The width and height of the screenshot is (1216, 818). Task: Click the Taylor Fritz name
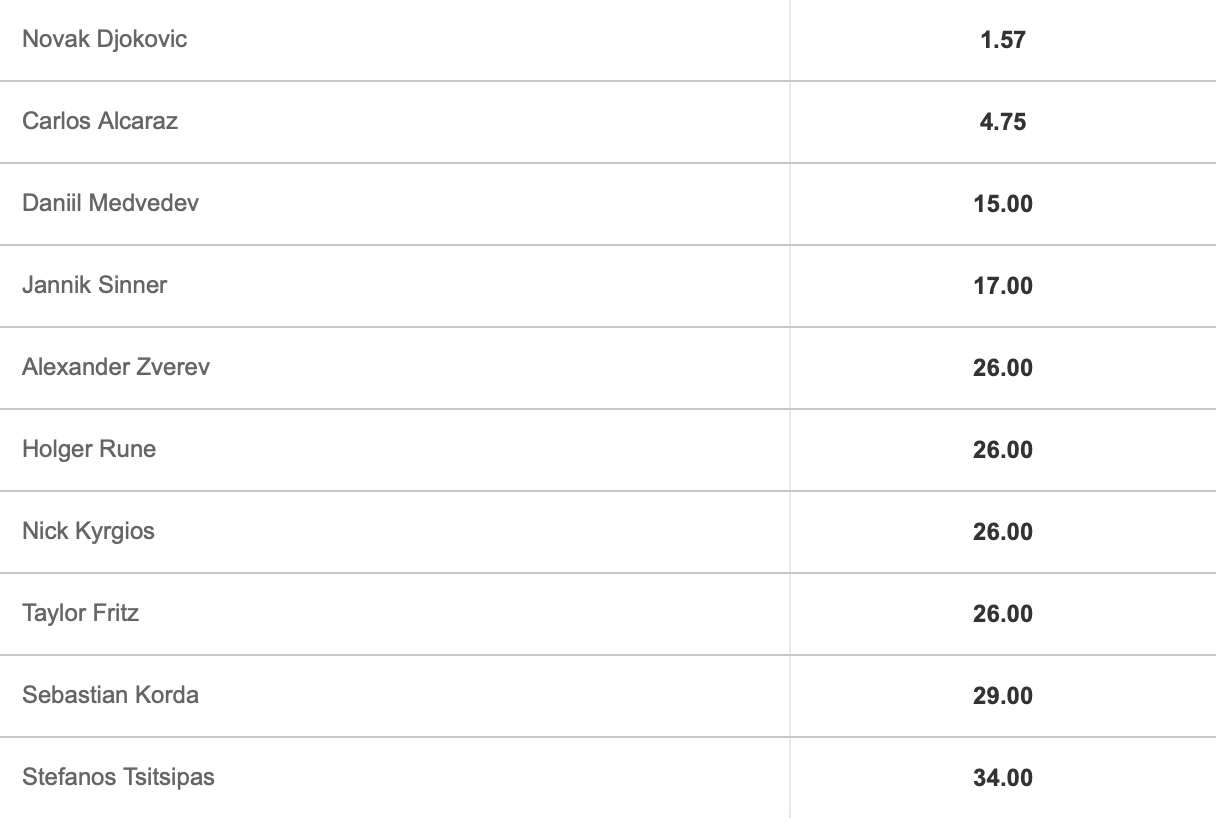[80, 614]
